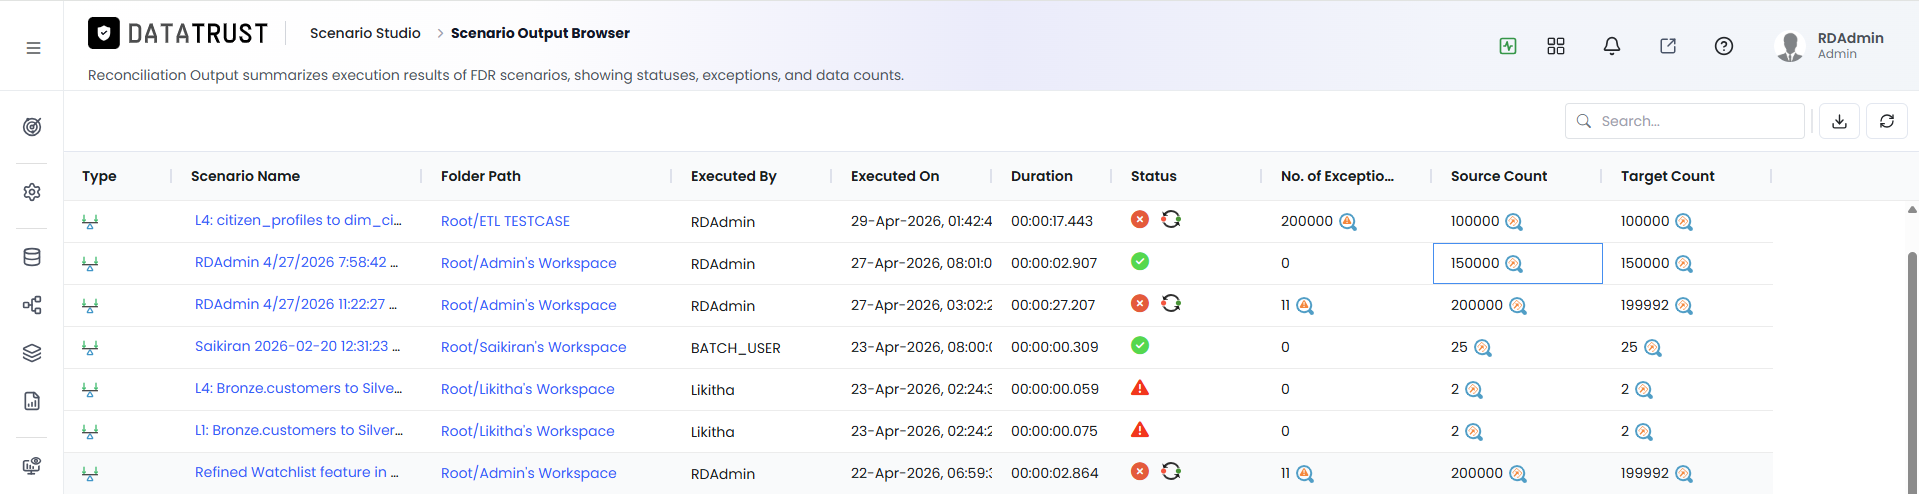Screen dimensions: 1919x494
Task: Click Scenario Output Browser breadcrumb
Action: coord(540,33)
